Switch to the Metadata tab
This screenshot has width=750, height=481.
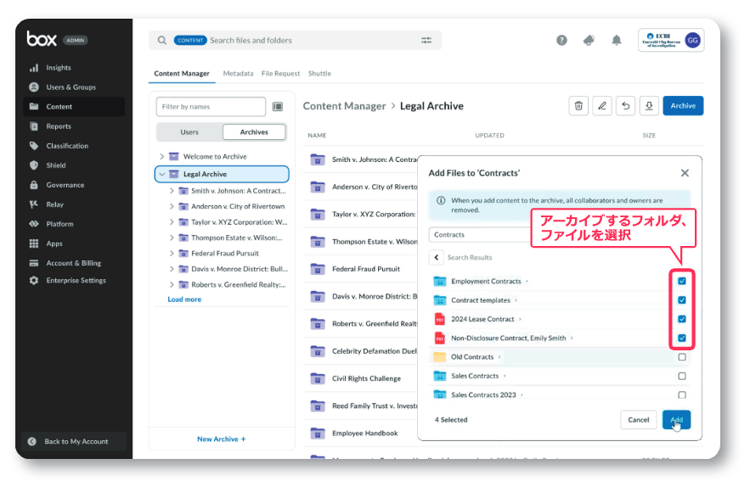pos(238,74)
